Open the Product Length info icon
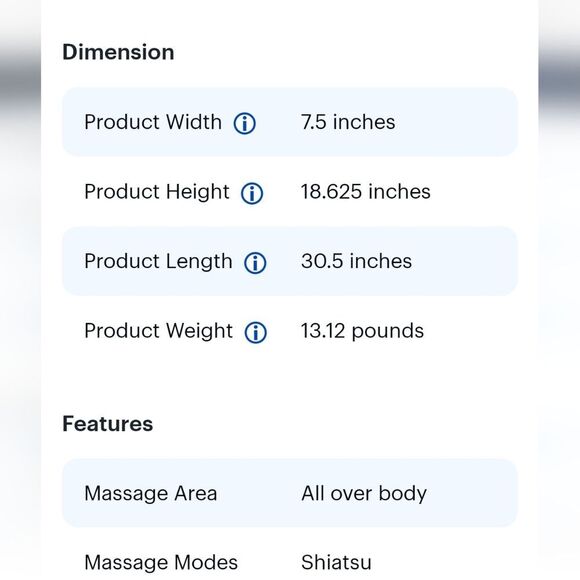The width and height of the screenshot is (580, 580). [x=255, y=263]
